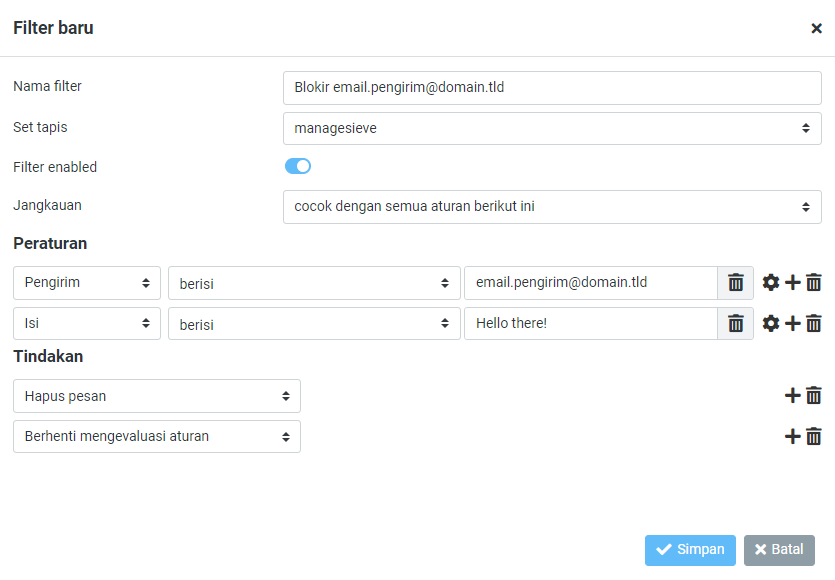
Task: Open the Set tapis dropdown
Action: [552, 128]
